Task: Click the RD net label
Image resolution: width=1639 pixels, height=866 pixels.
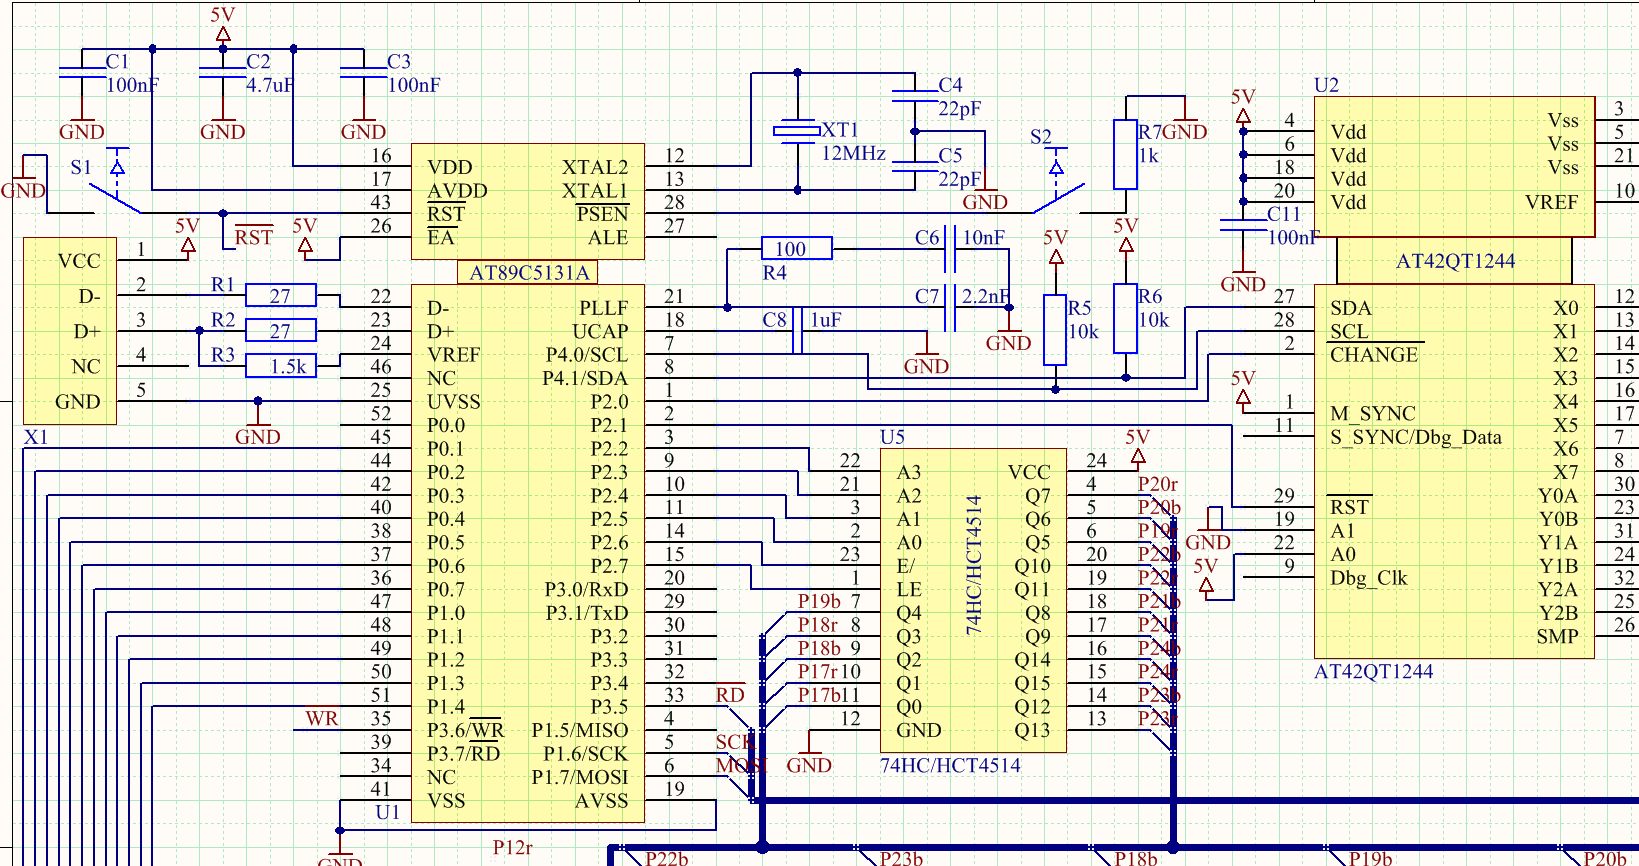Action: pos(730,695)
